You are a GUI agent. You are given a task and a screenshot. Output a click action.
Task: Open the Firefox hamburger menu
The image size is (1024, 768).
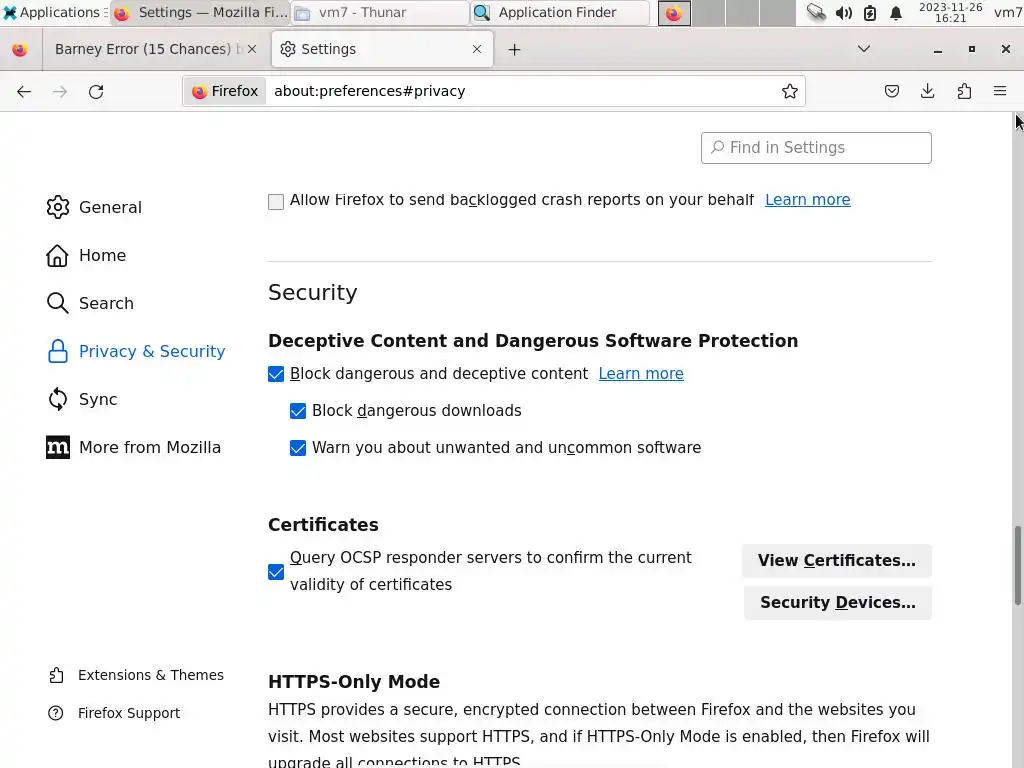coord(1000,91)
